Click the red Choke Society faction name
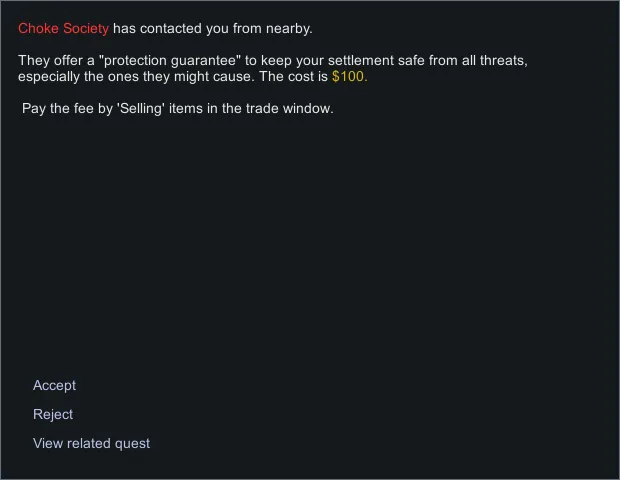Screen dimensions: 620x480 [63, 29]
